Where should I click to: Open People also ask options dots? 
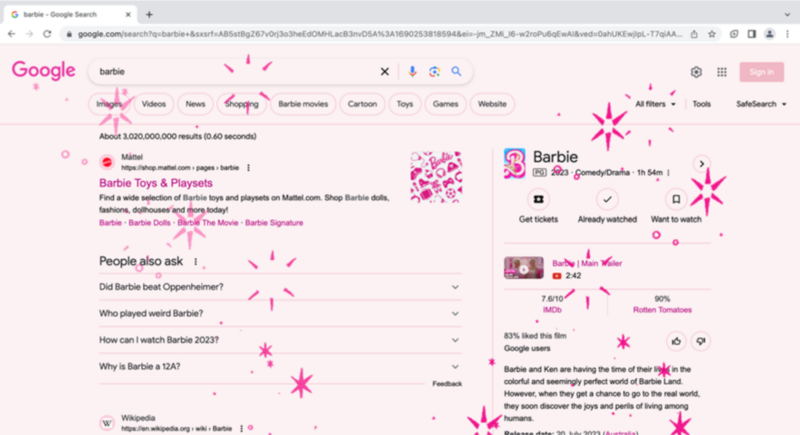click(x=195, y=262)
